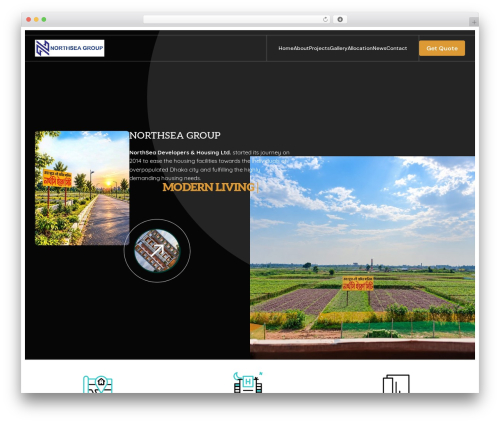Open the About menu item
The image size is (500, 423).
(301, 48)
